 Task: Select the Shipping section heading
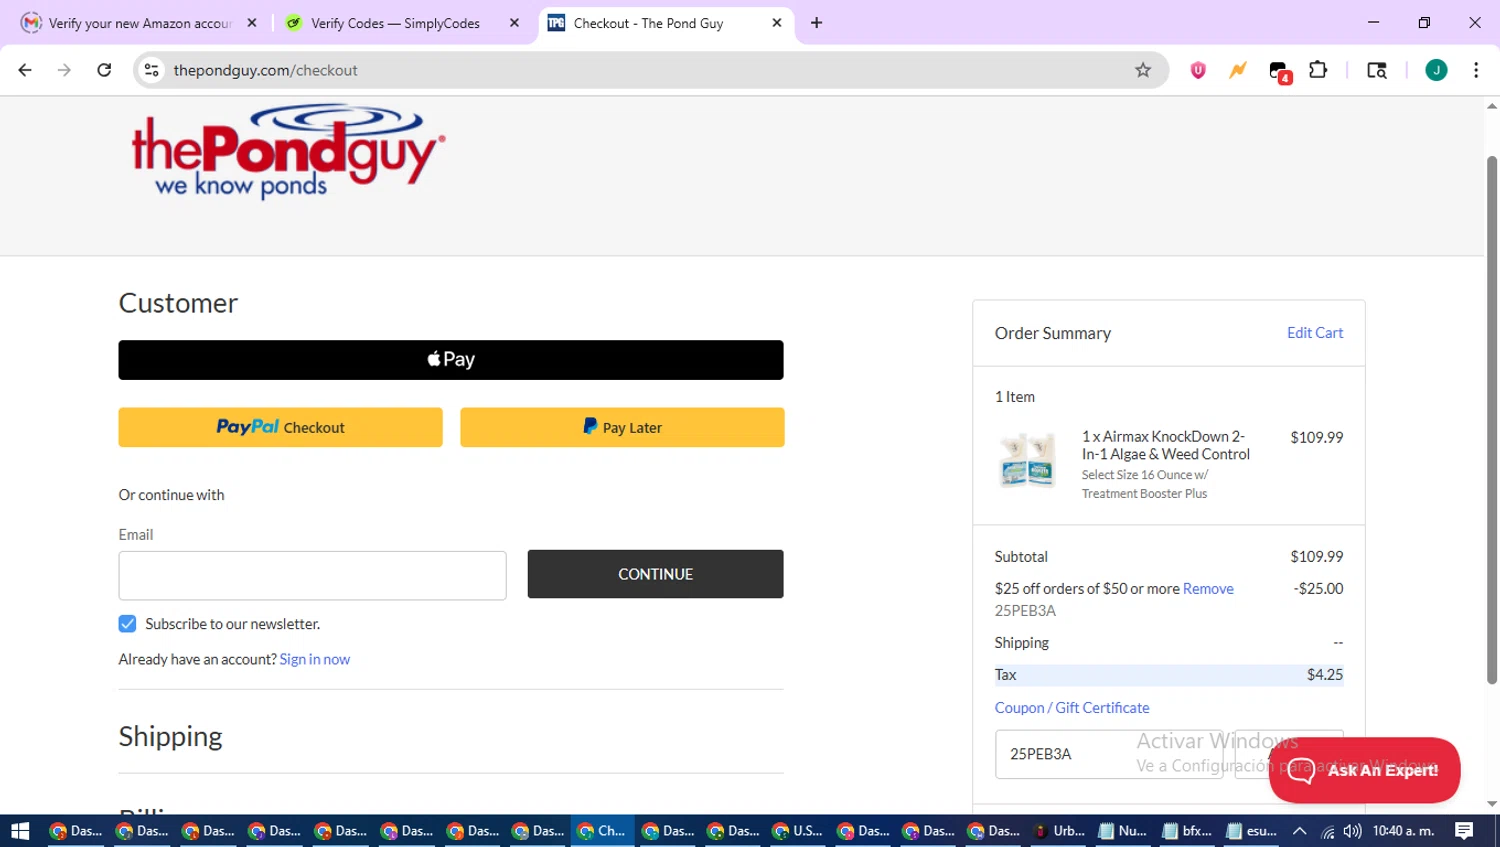tap(171, 737)
